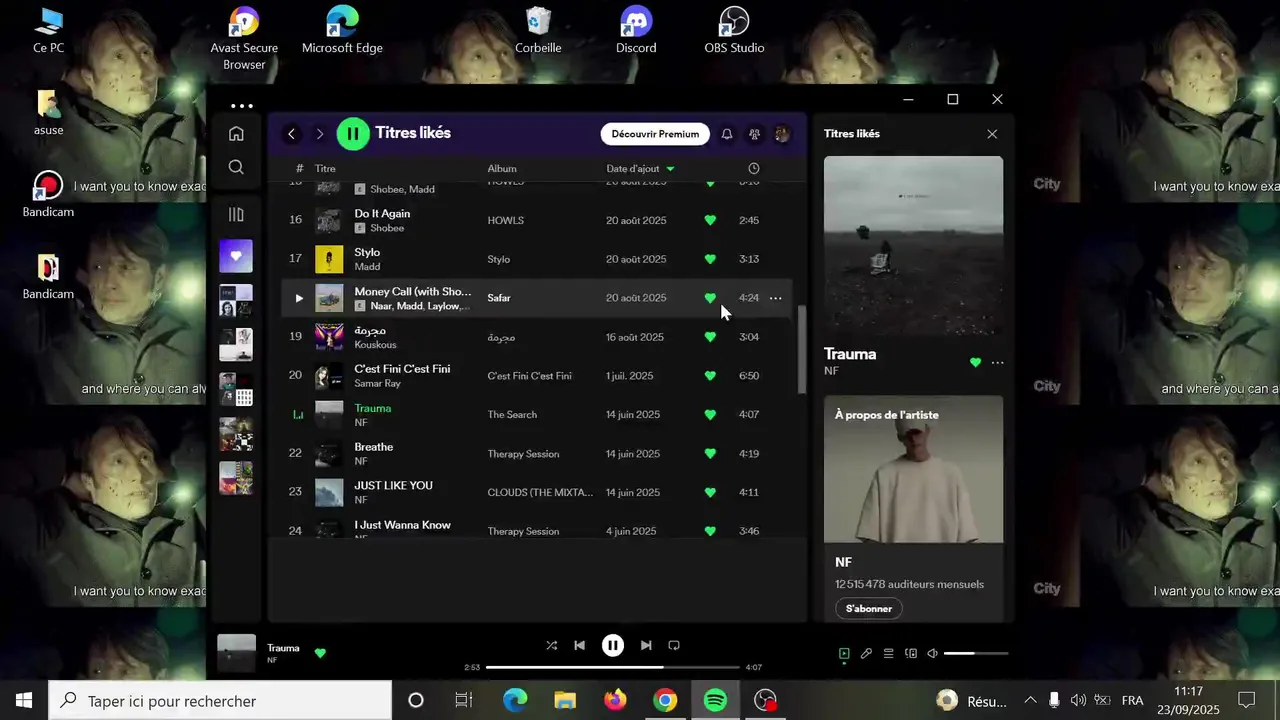Open Spotify search via the magnifier icon

coord(236,167)
